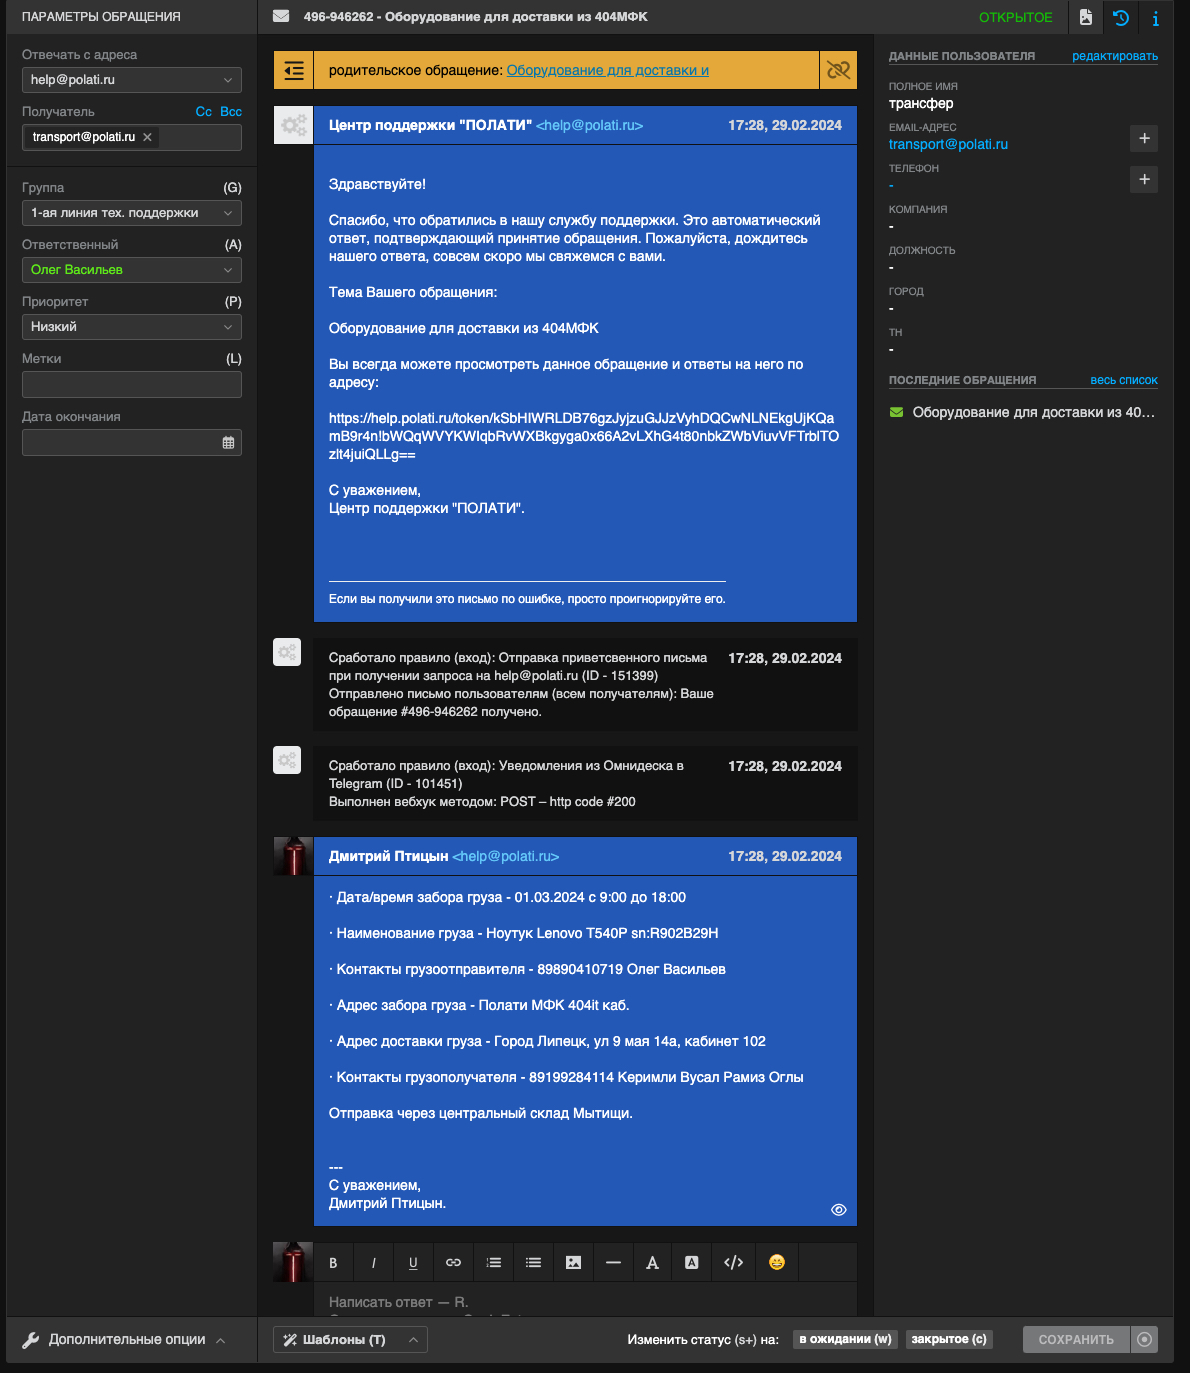Toggle bold formatting in the reply editor

pyautogui.click(x=333, y=1263)
